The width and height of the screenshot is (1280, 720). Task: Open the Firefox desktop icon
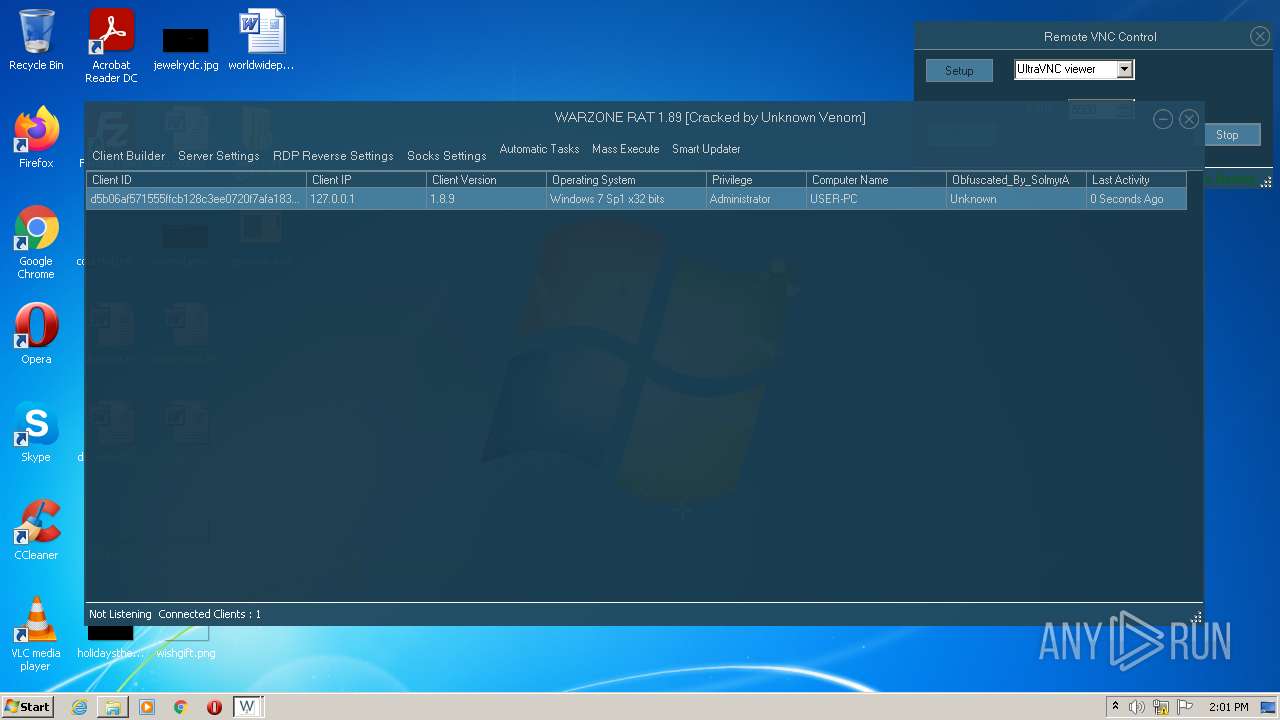[x=36, y=137]
